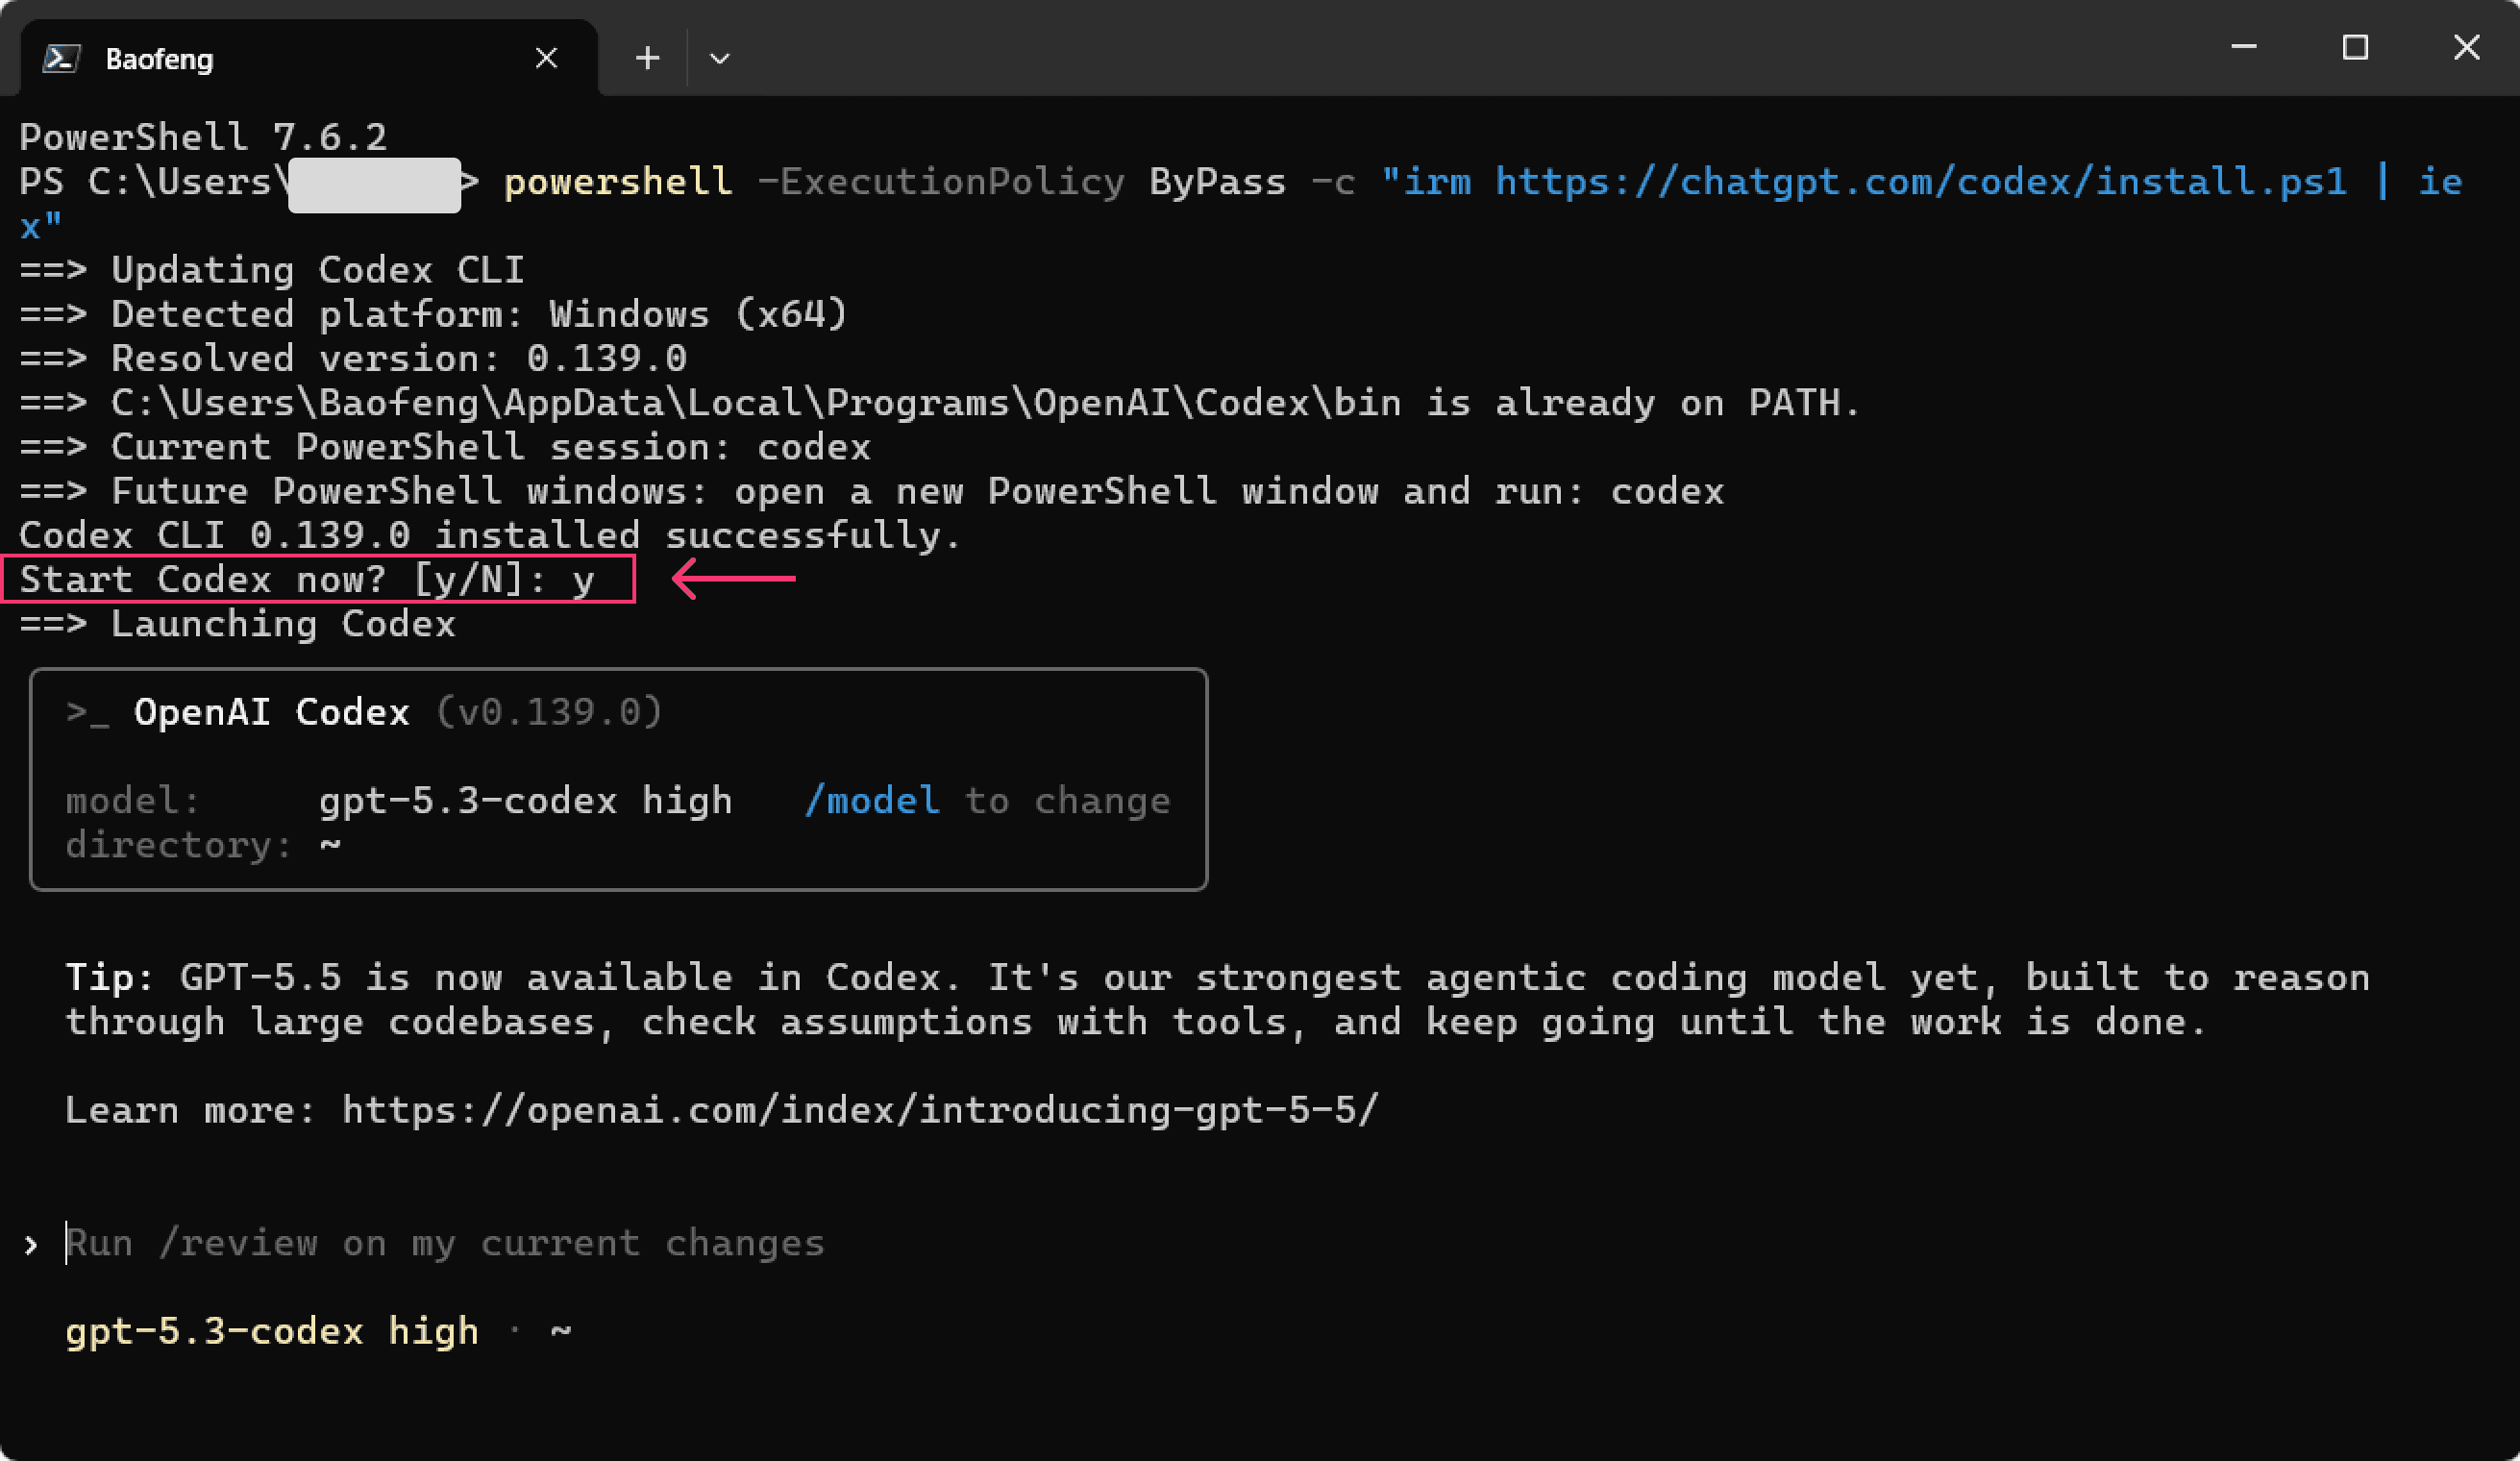
Task: Expand the new tab profile dropdown chevron
Action: [719, 58]
